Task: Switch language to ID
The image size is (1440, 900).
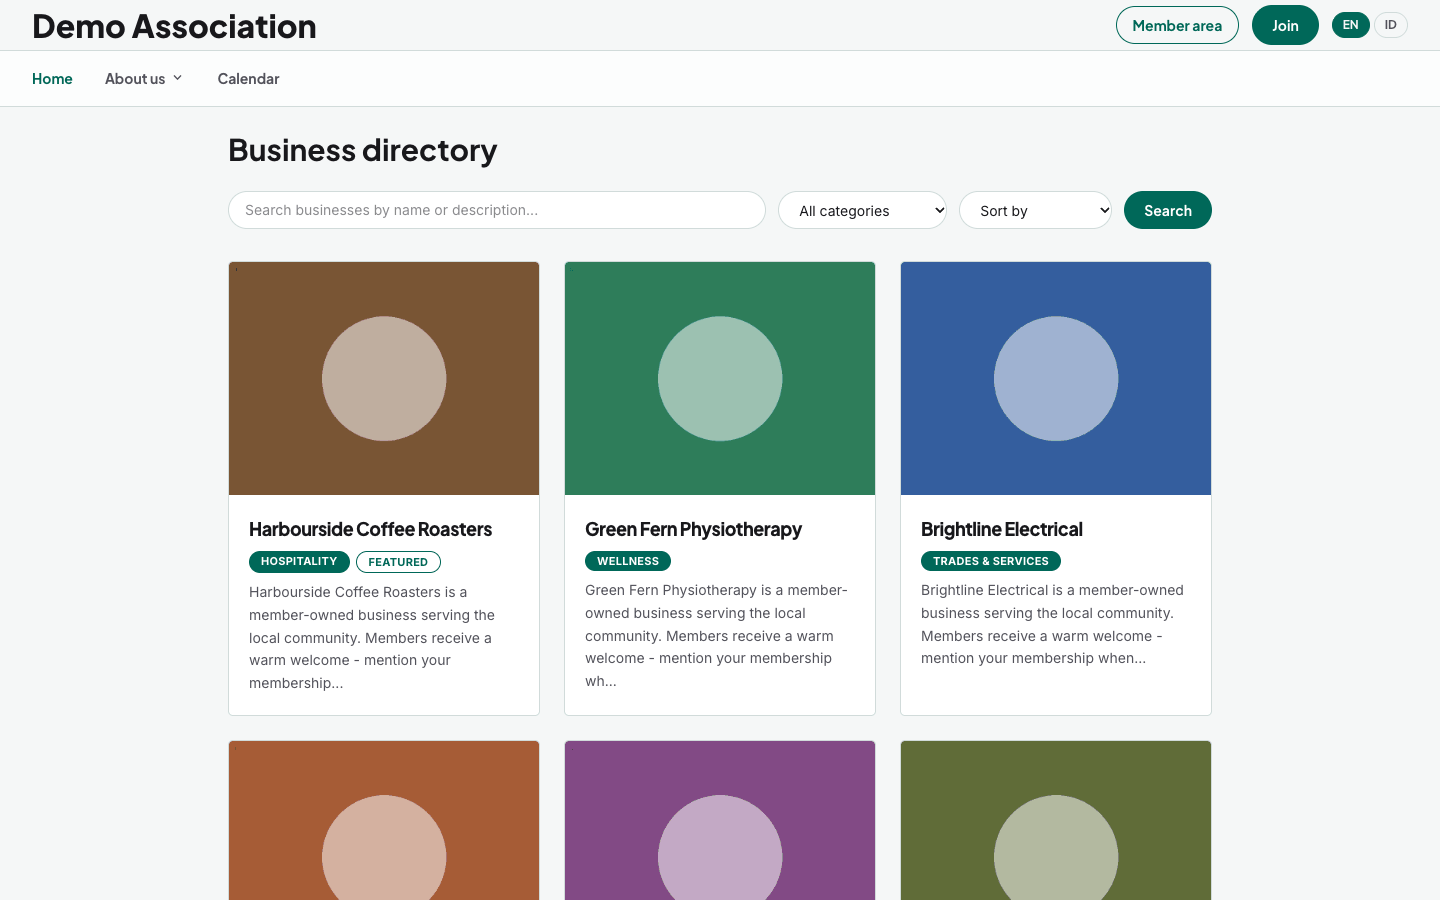Action: [x=1390, y=25]
